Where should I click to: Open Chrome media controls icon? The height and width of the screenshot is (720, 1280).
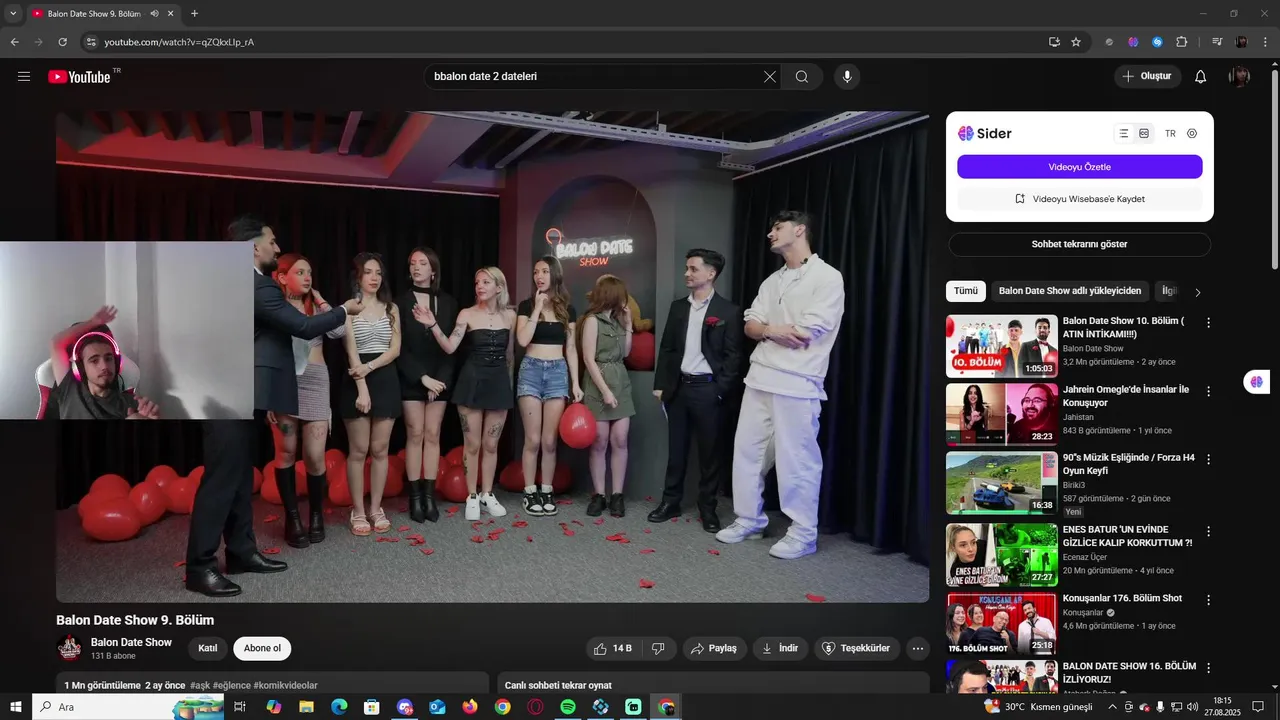point(1217,42)
